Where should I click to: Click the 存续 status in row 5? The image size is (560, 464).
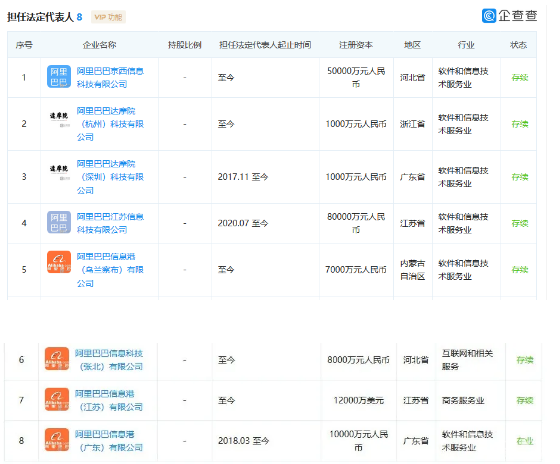[520, 270]
